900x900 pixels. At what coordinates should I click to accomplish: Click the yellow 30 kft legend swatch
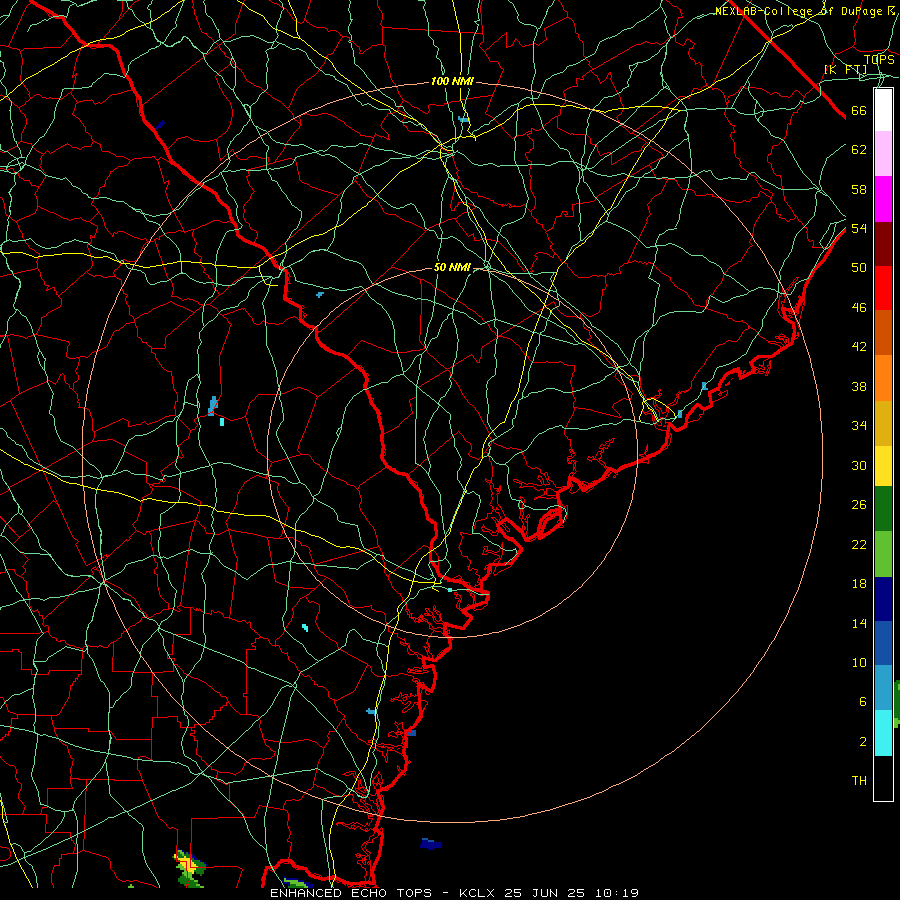point(883,466)
